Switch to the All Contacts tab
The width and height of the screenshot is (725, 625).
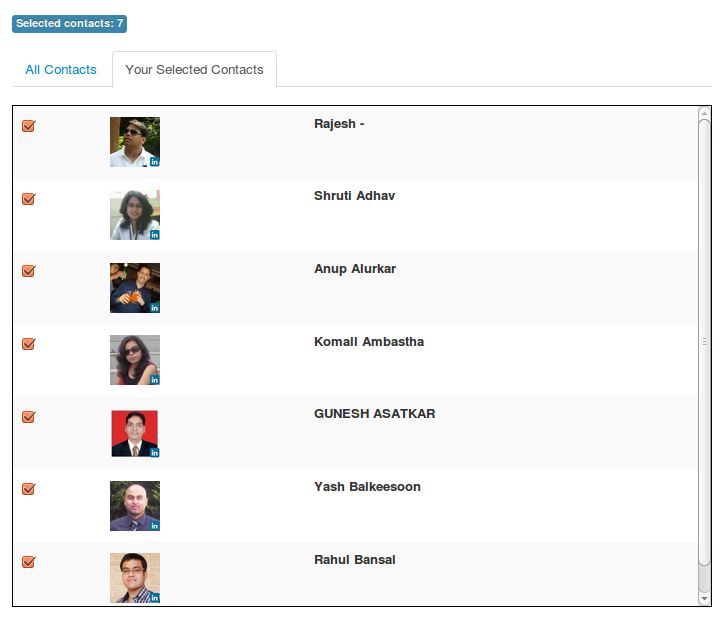click(61, 70)
